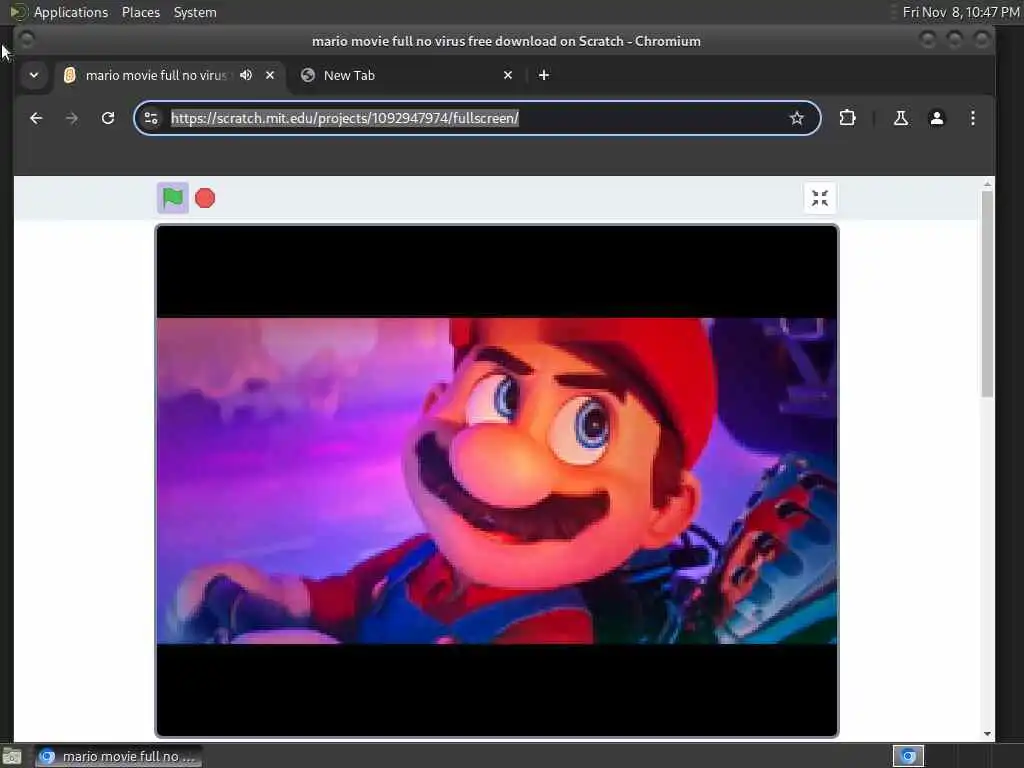1024x768 pixels.
Task: Open a new browser tab
Action: (543, 75)
